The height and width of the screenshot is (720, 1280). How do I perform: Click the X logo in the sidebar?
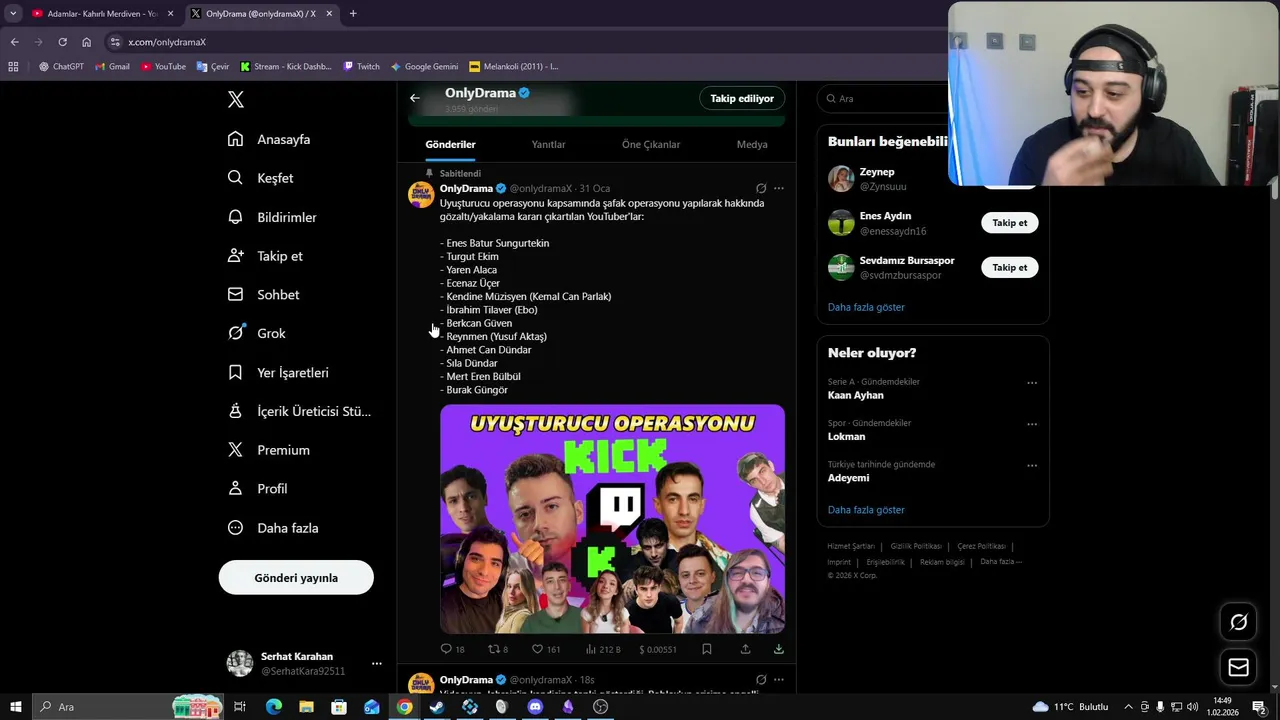236,99
